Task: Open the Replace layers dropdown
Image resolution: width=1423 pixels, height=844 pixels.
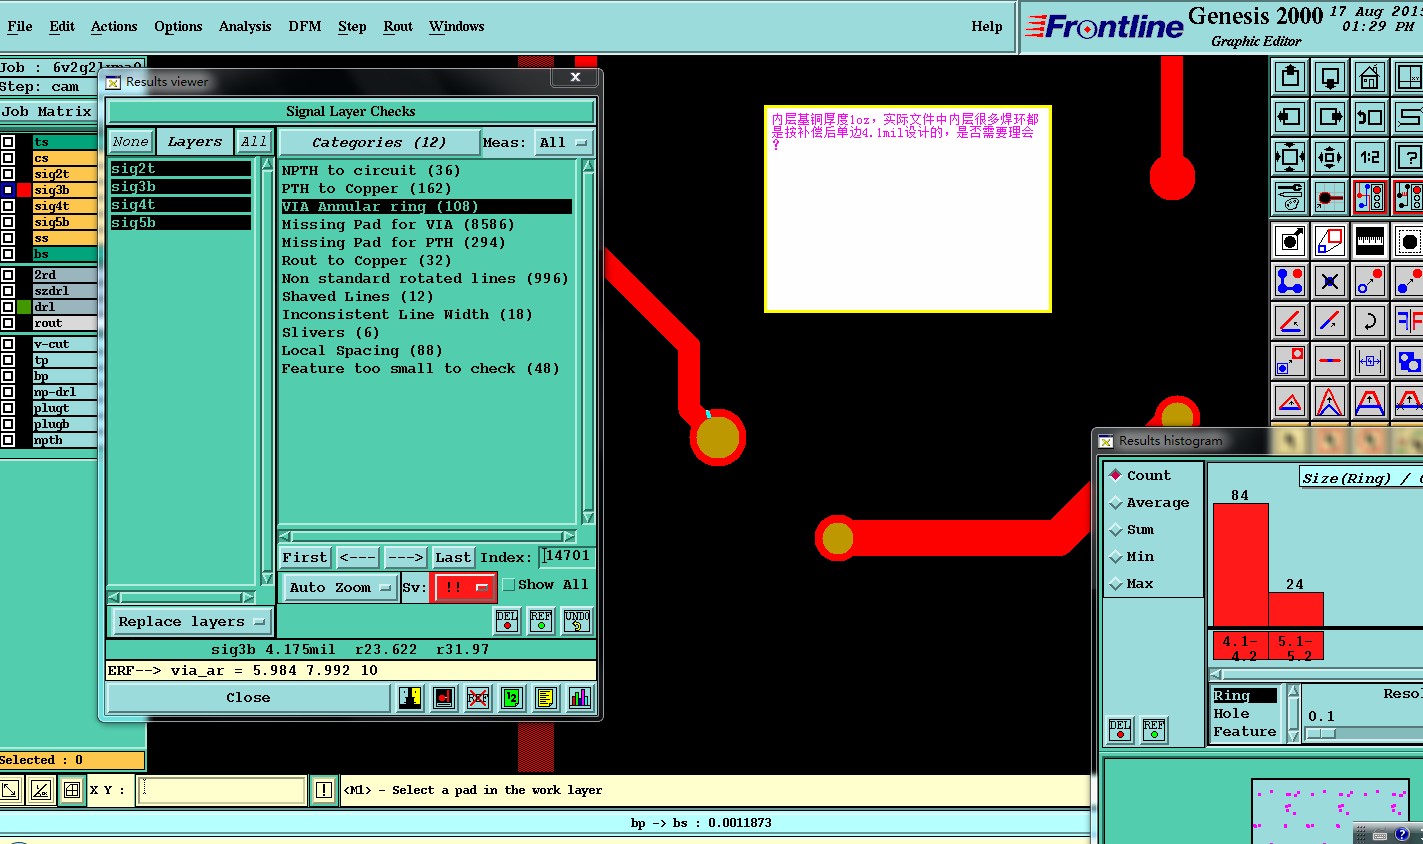Action: click(x=191, y=621)
